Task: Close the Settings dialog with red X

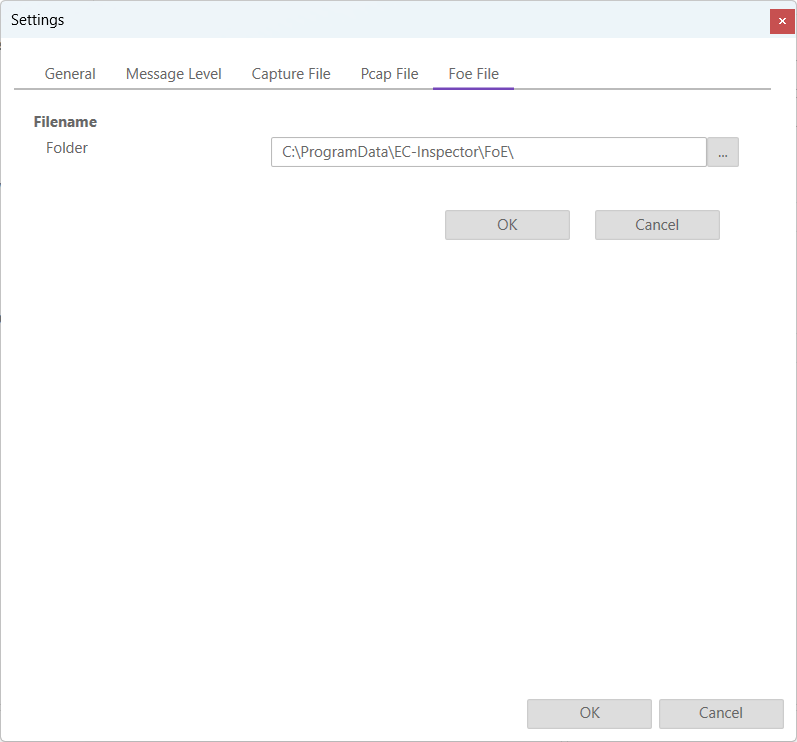Action: click(782, 21)
